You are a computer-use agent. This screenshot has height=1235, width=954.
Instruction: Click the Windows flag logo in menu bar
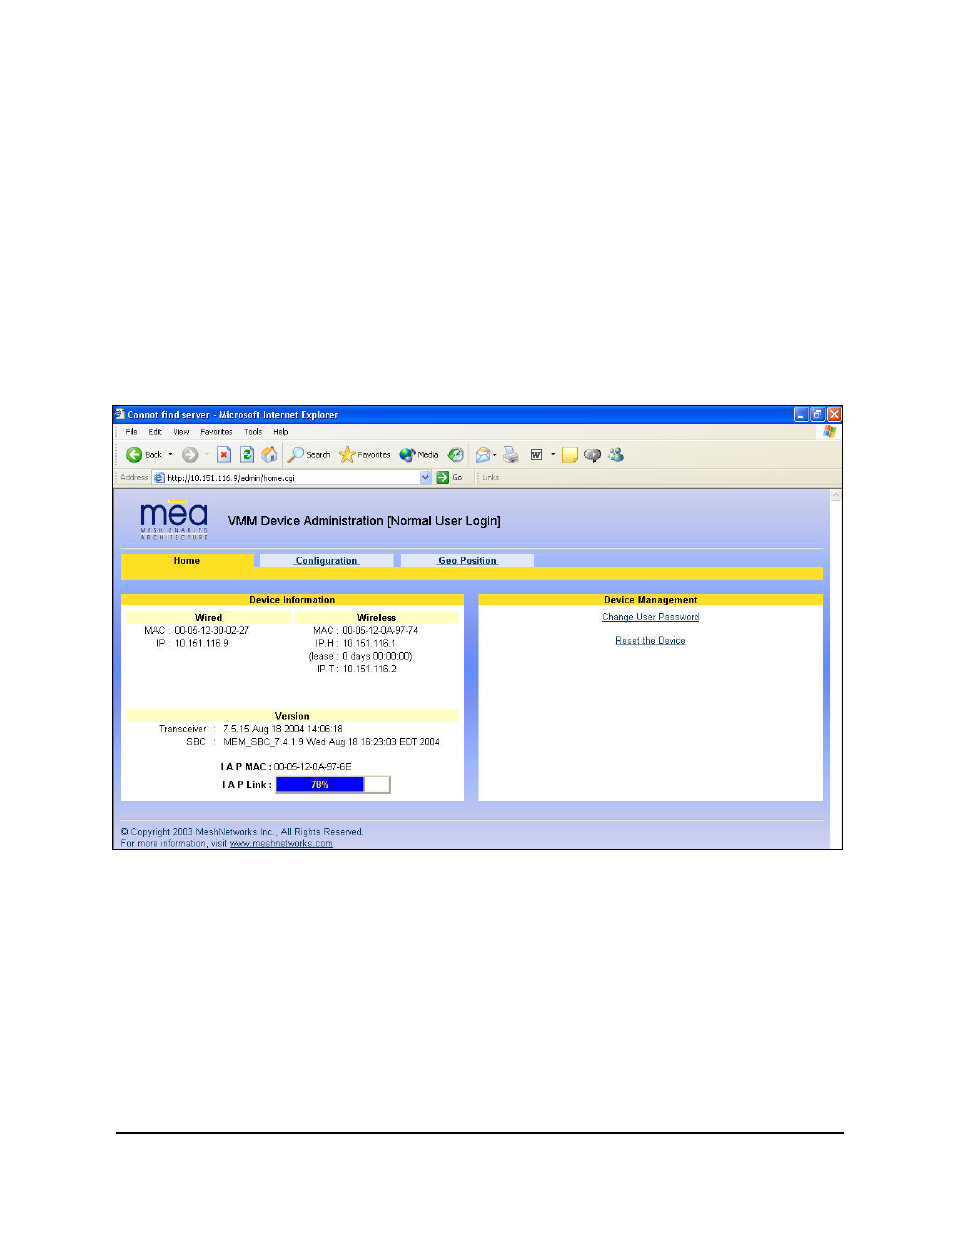click(829, 432)
